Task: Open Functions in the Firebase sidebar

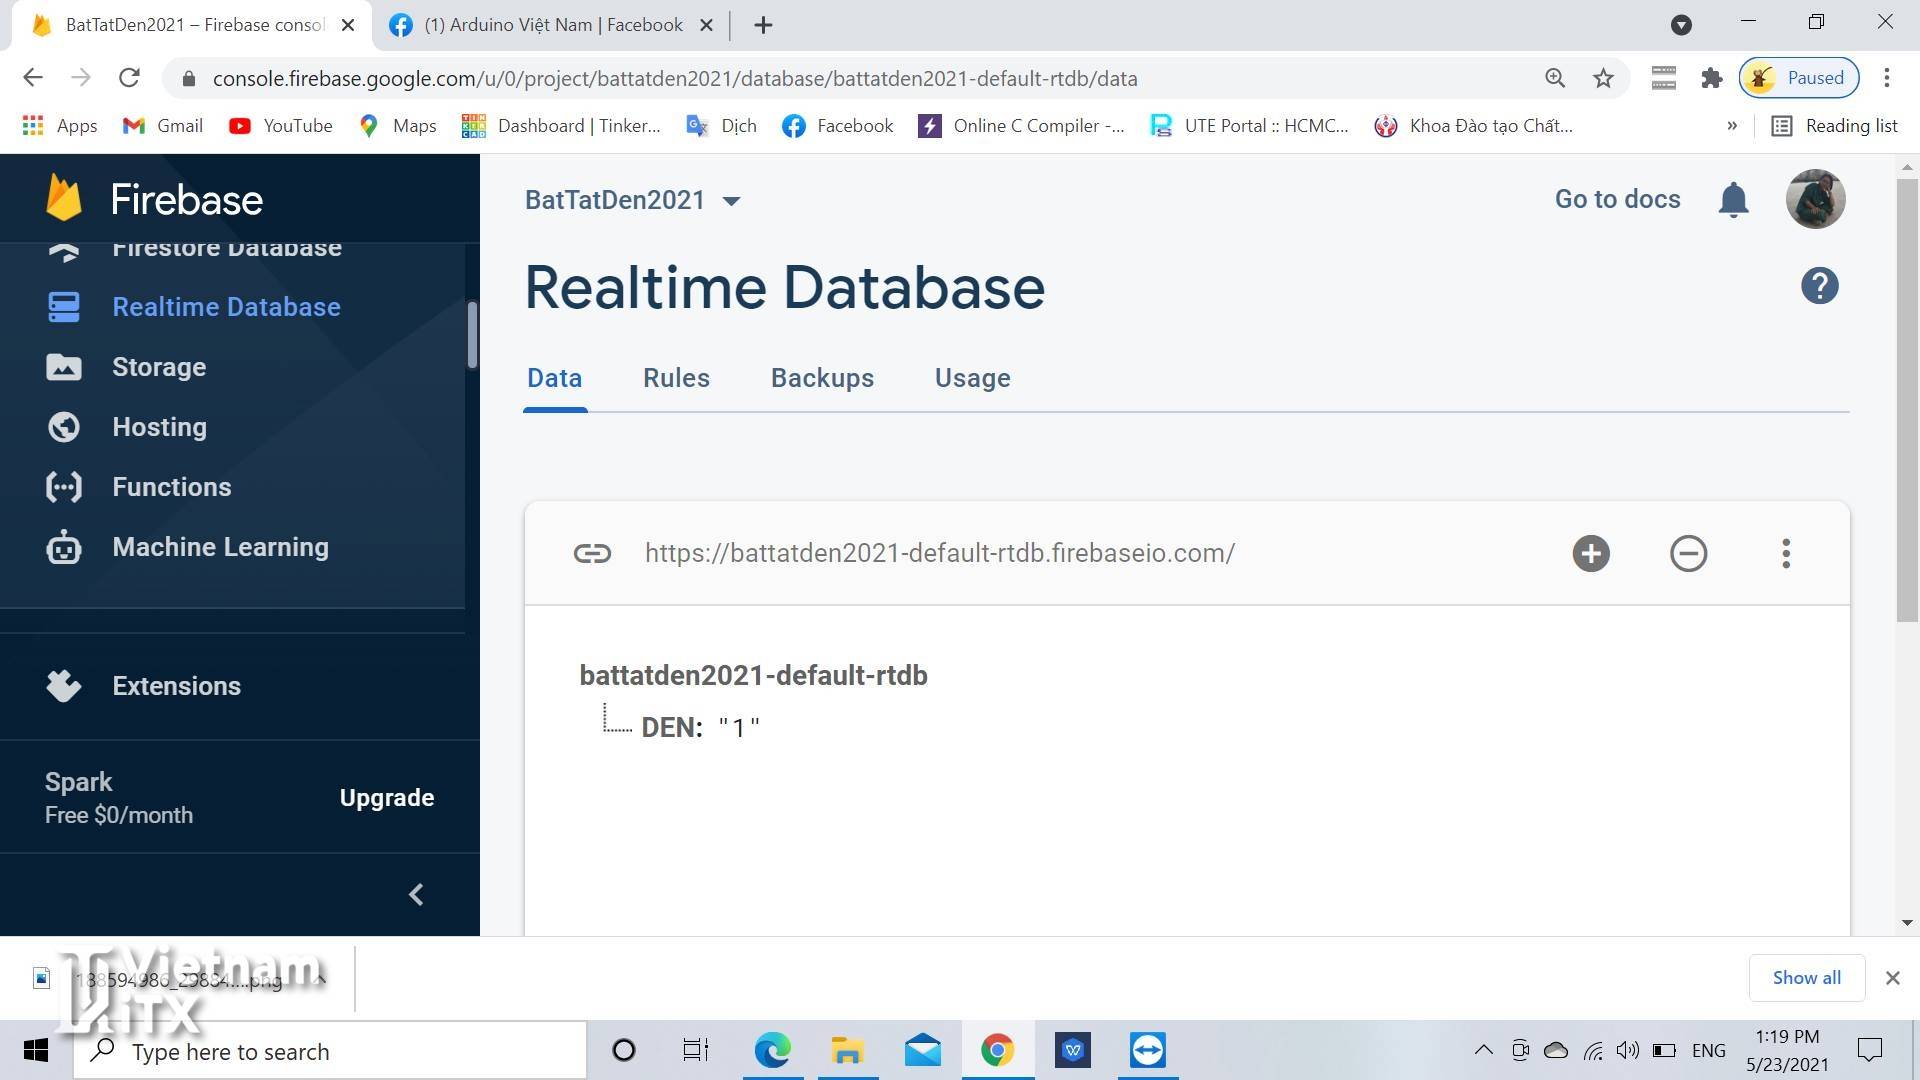Action: [171, 487]
